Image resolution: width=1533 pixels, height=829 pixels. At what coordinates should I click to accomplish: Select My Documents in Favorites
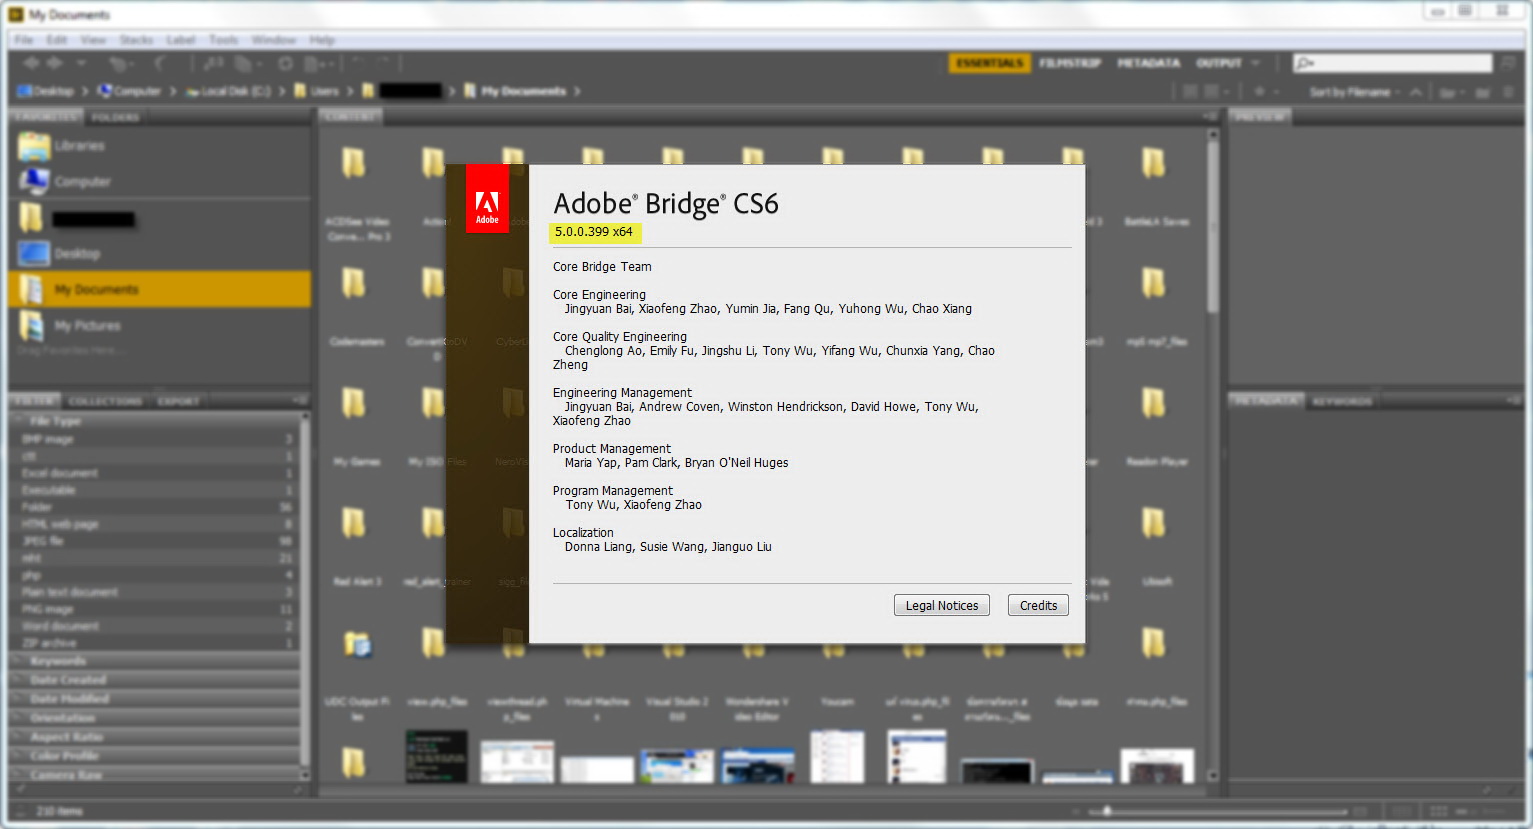pos(160,289)
